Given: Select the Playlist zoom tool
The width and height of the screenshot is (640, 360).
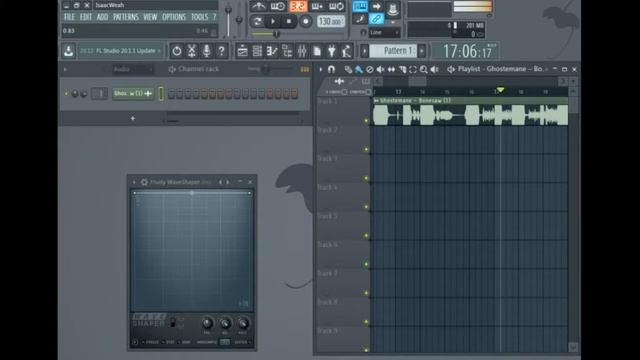Looking at the screenshot, I should point(424,70).
